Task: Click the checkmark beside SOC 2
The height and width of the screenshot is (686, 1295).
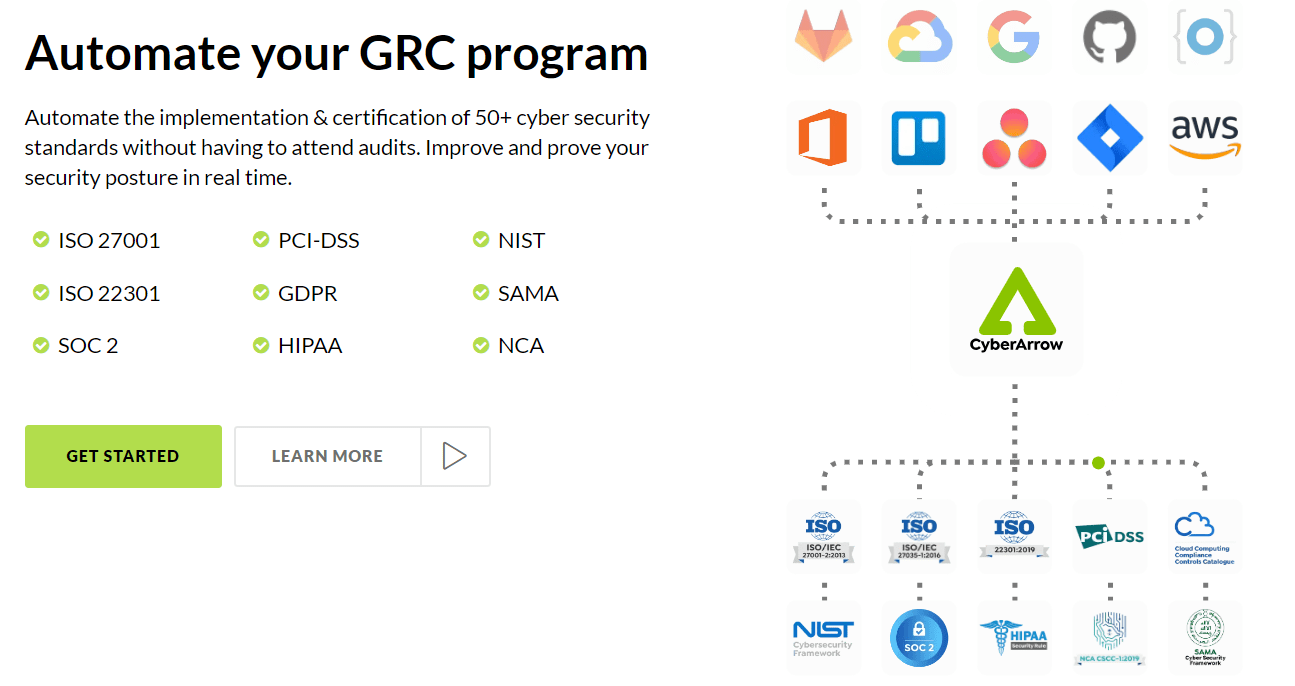Action: (40, 345)
